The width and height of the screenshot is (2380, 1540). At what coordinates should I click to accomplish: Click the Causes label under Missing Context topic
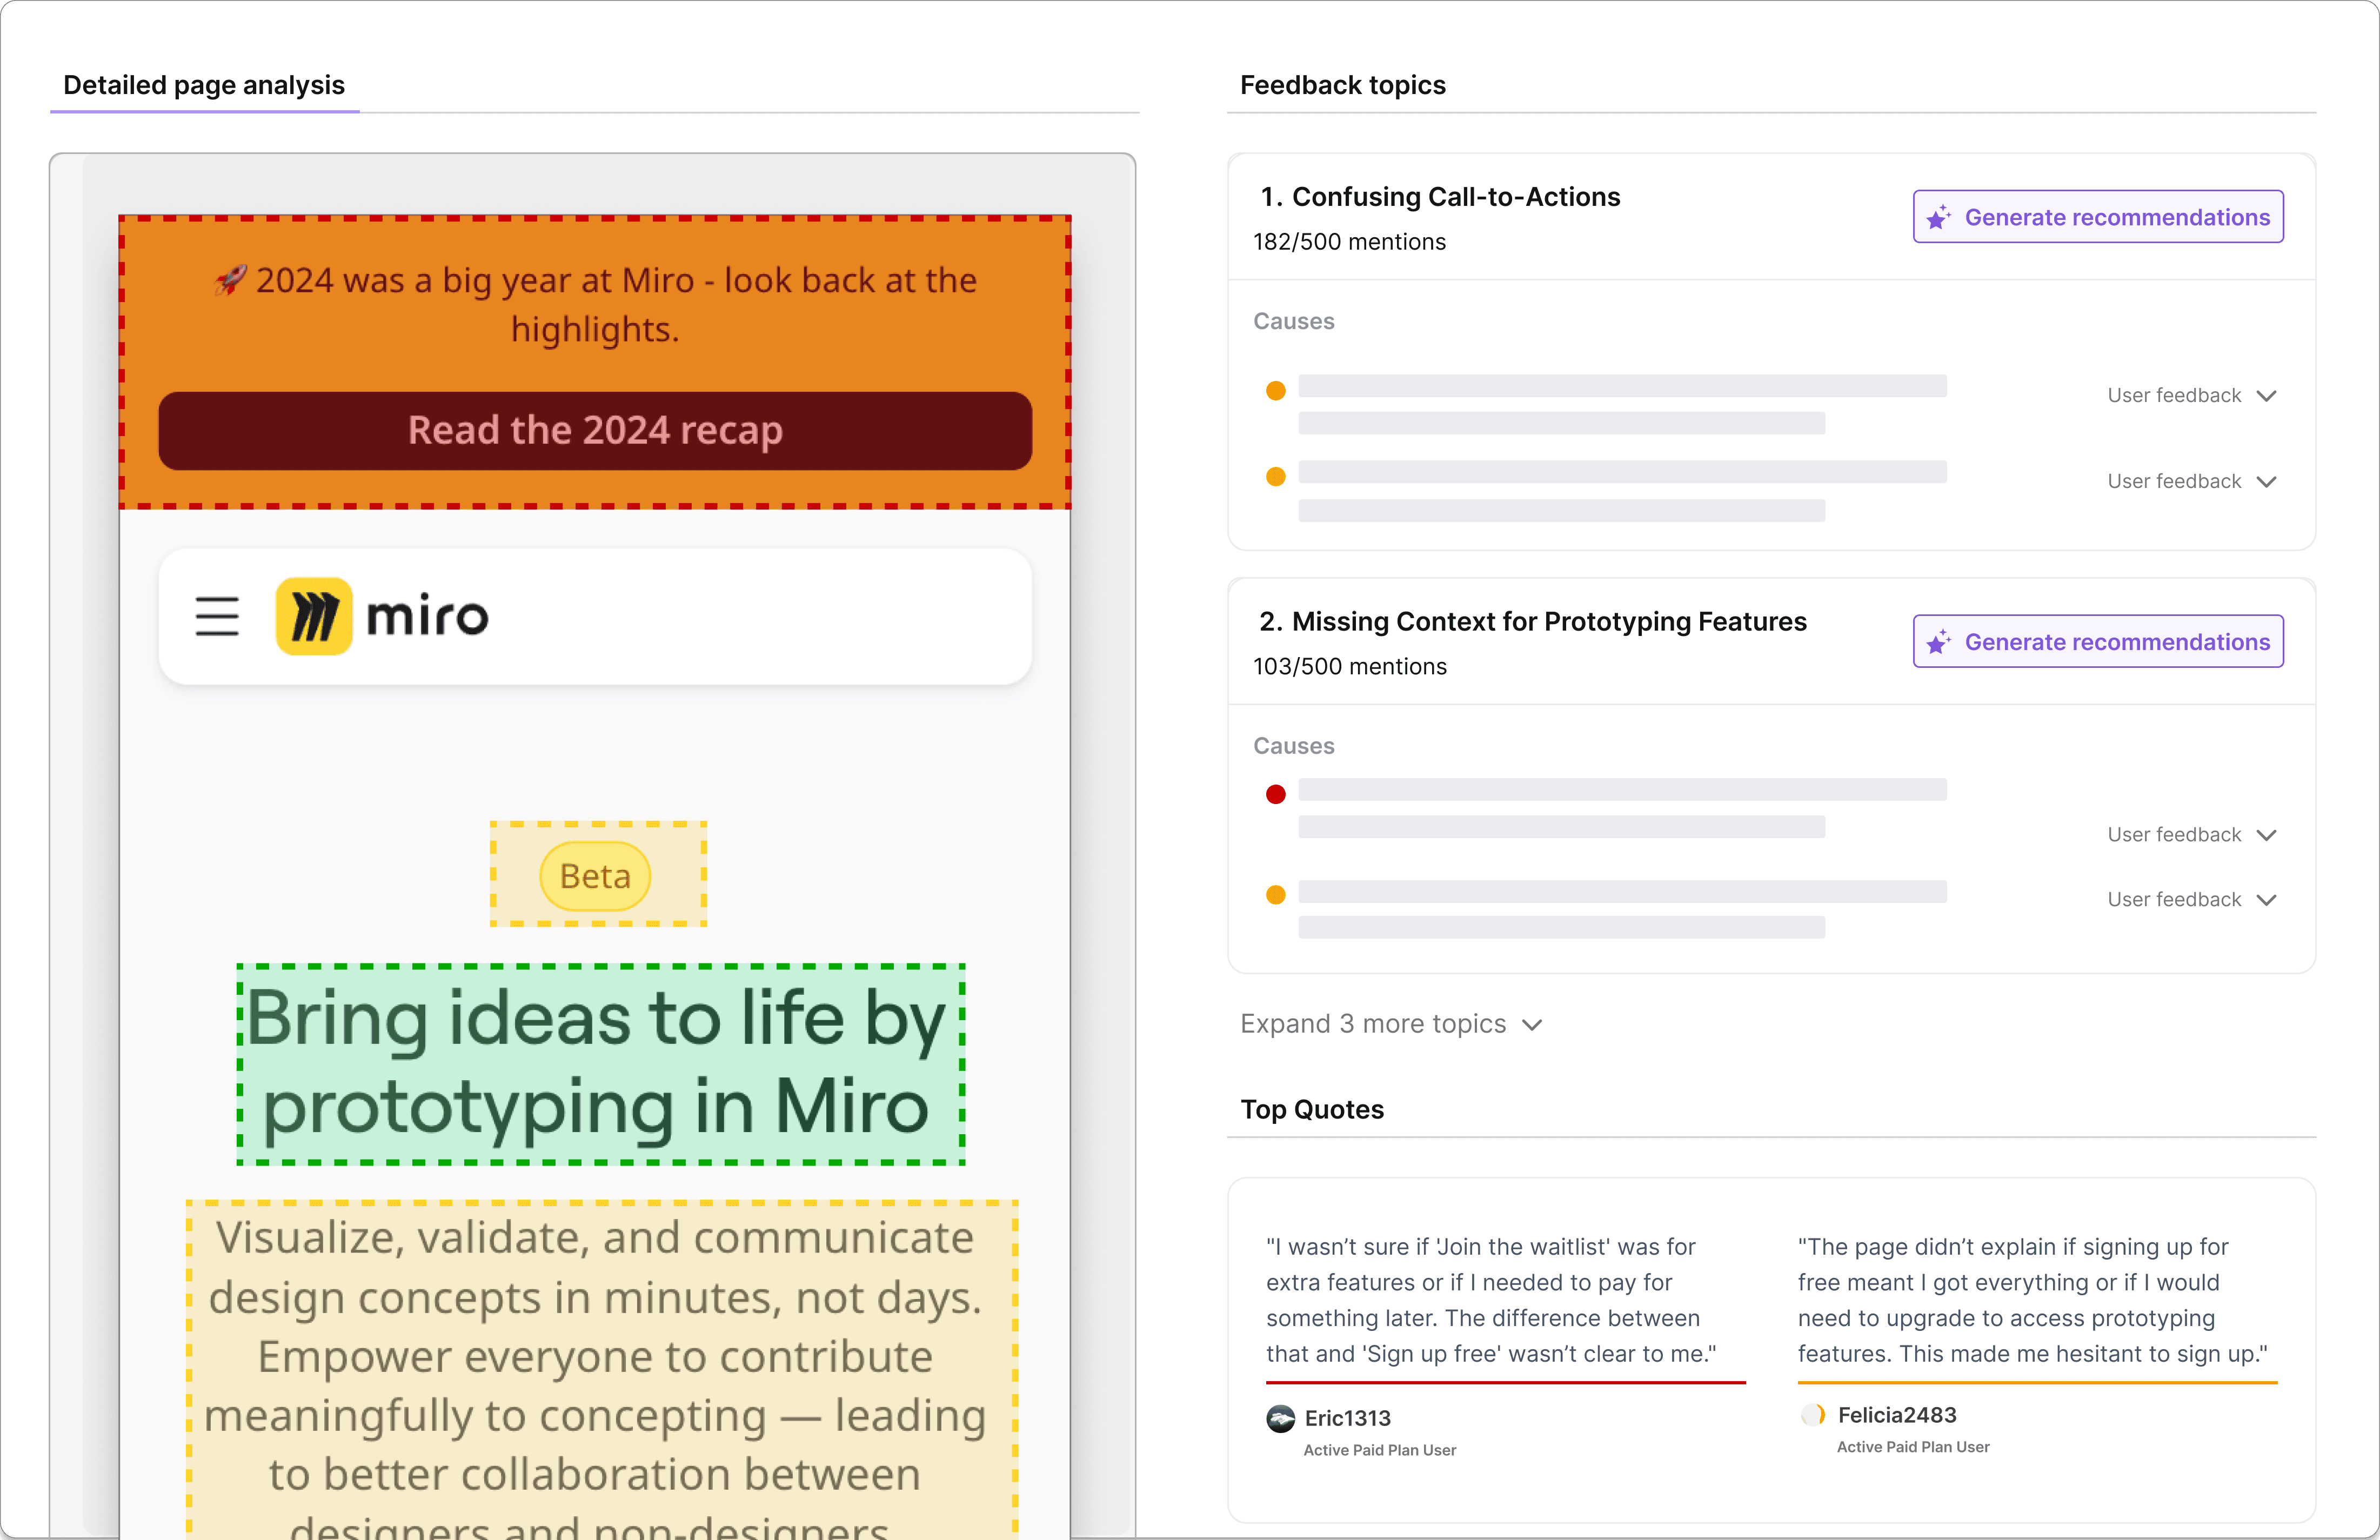click(x=1294, y=746)
